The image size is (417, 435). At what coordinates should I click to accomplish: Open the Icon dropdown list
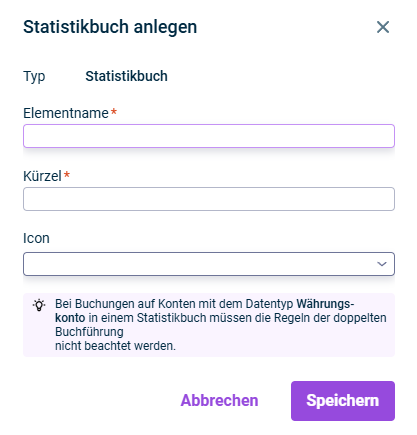209,264
